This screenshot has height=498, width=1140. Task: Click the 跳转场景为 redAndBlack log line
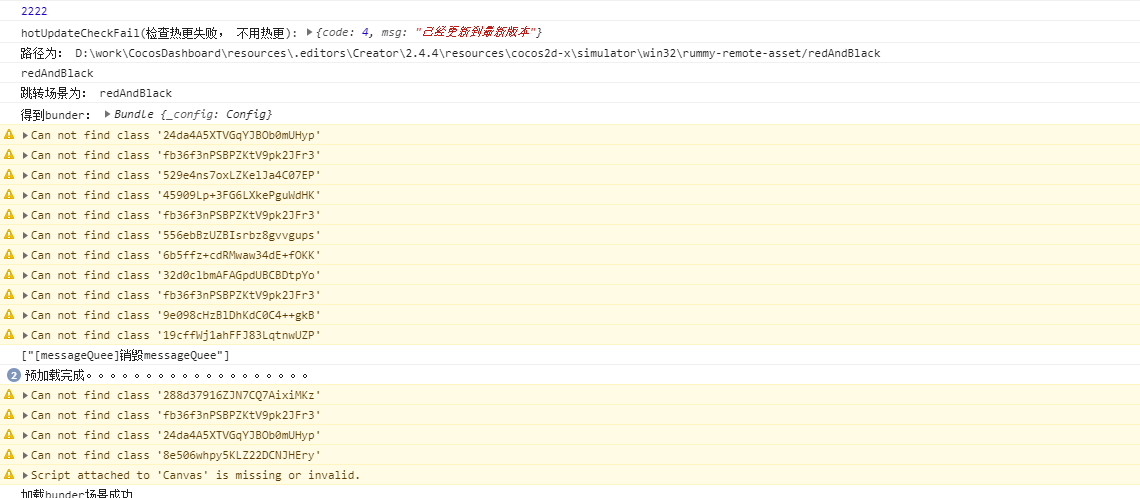82,93
